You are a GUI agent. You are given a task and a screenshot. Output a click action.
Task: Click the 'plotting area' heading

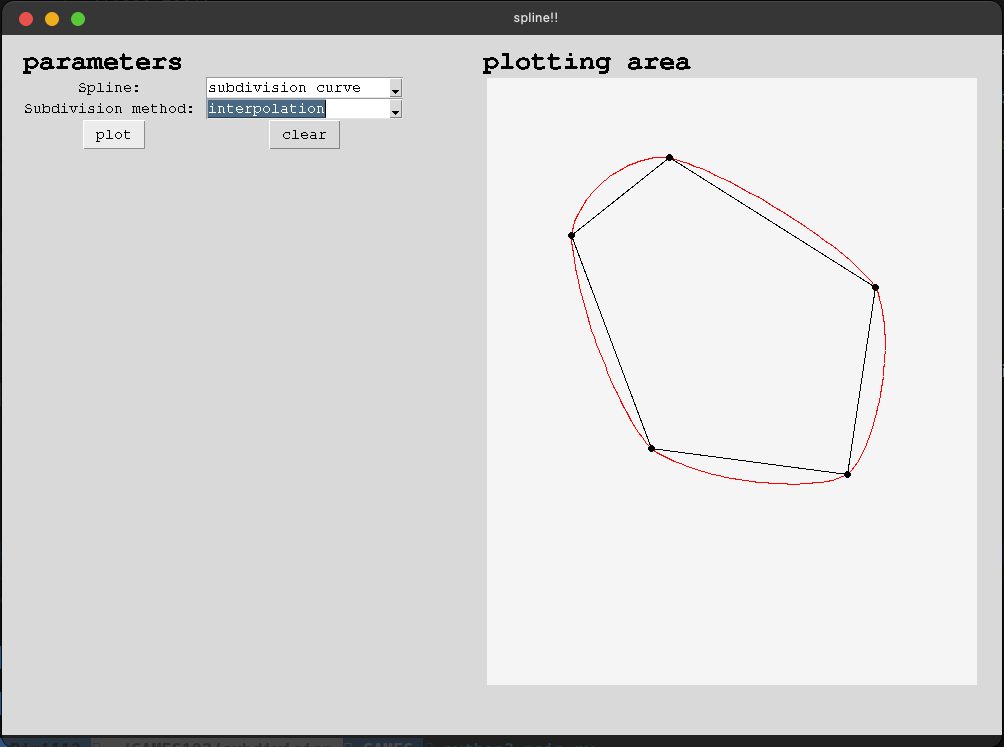pyautogui.click(x=586, y=63)
